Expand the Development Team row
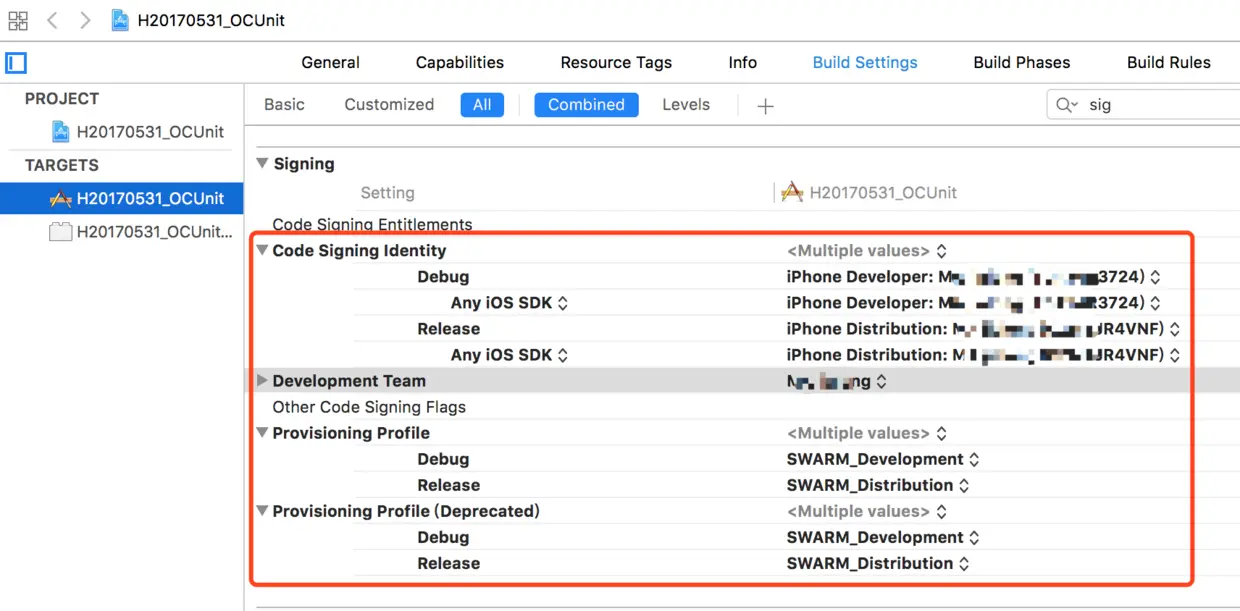Viewport: 1240px width, 611px height. (262, 381)
